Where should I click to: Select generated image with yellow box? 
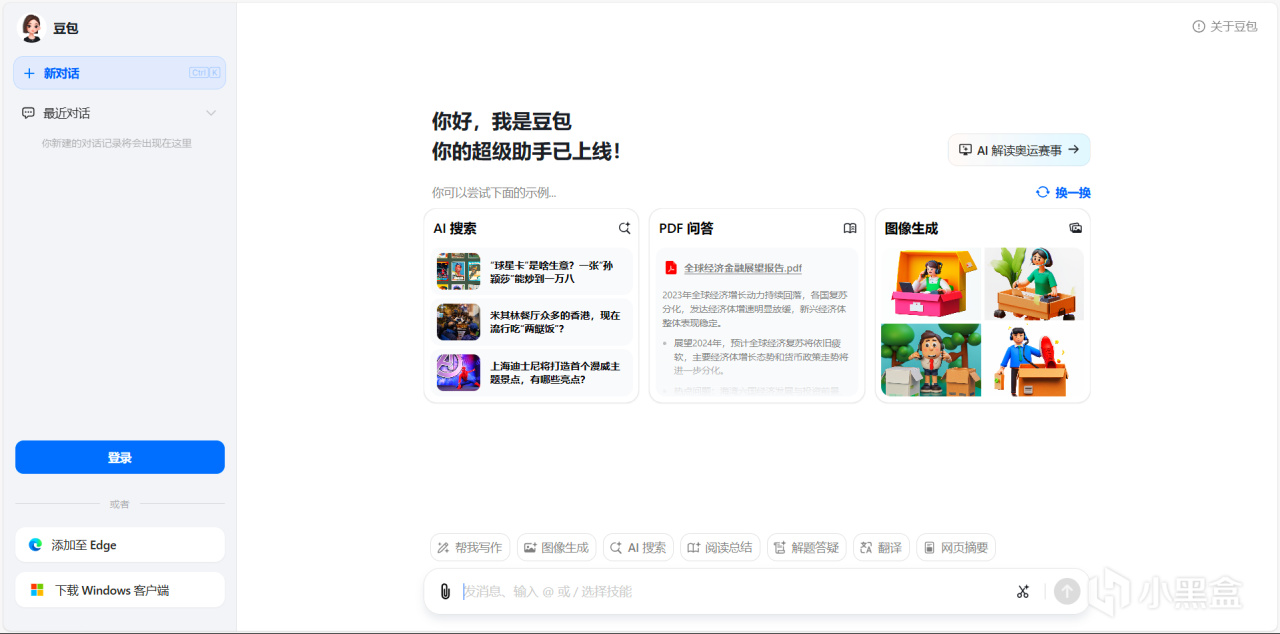pyautogui.click(x=931, y=284)
